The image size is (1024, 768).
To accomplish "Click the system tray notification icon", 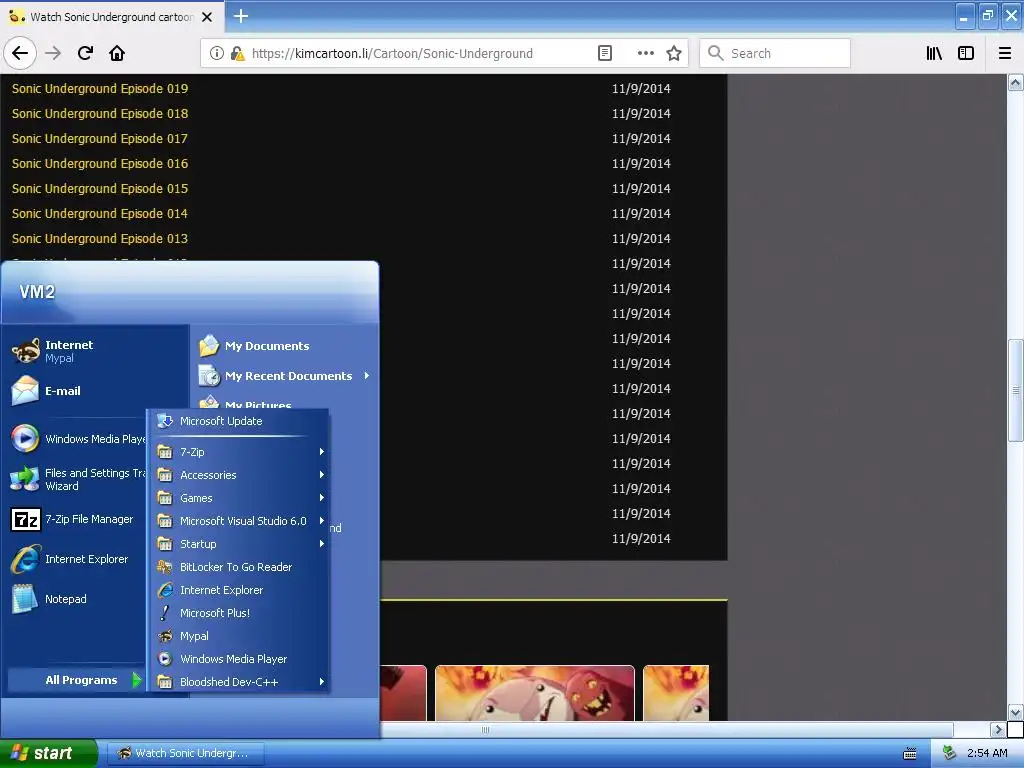I will point(949,753).
